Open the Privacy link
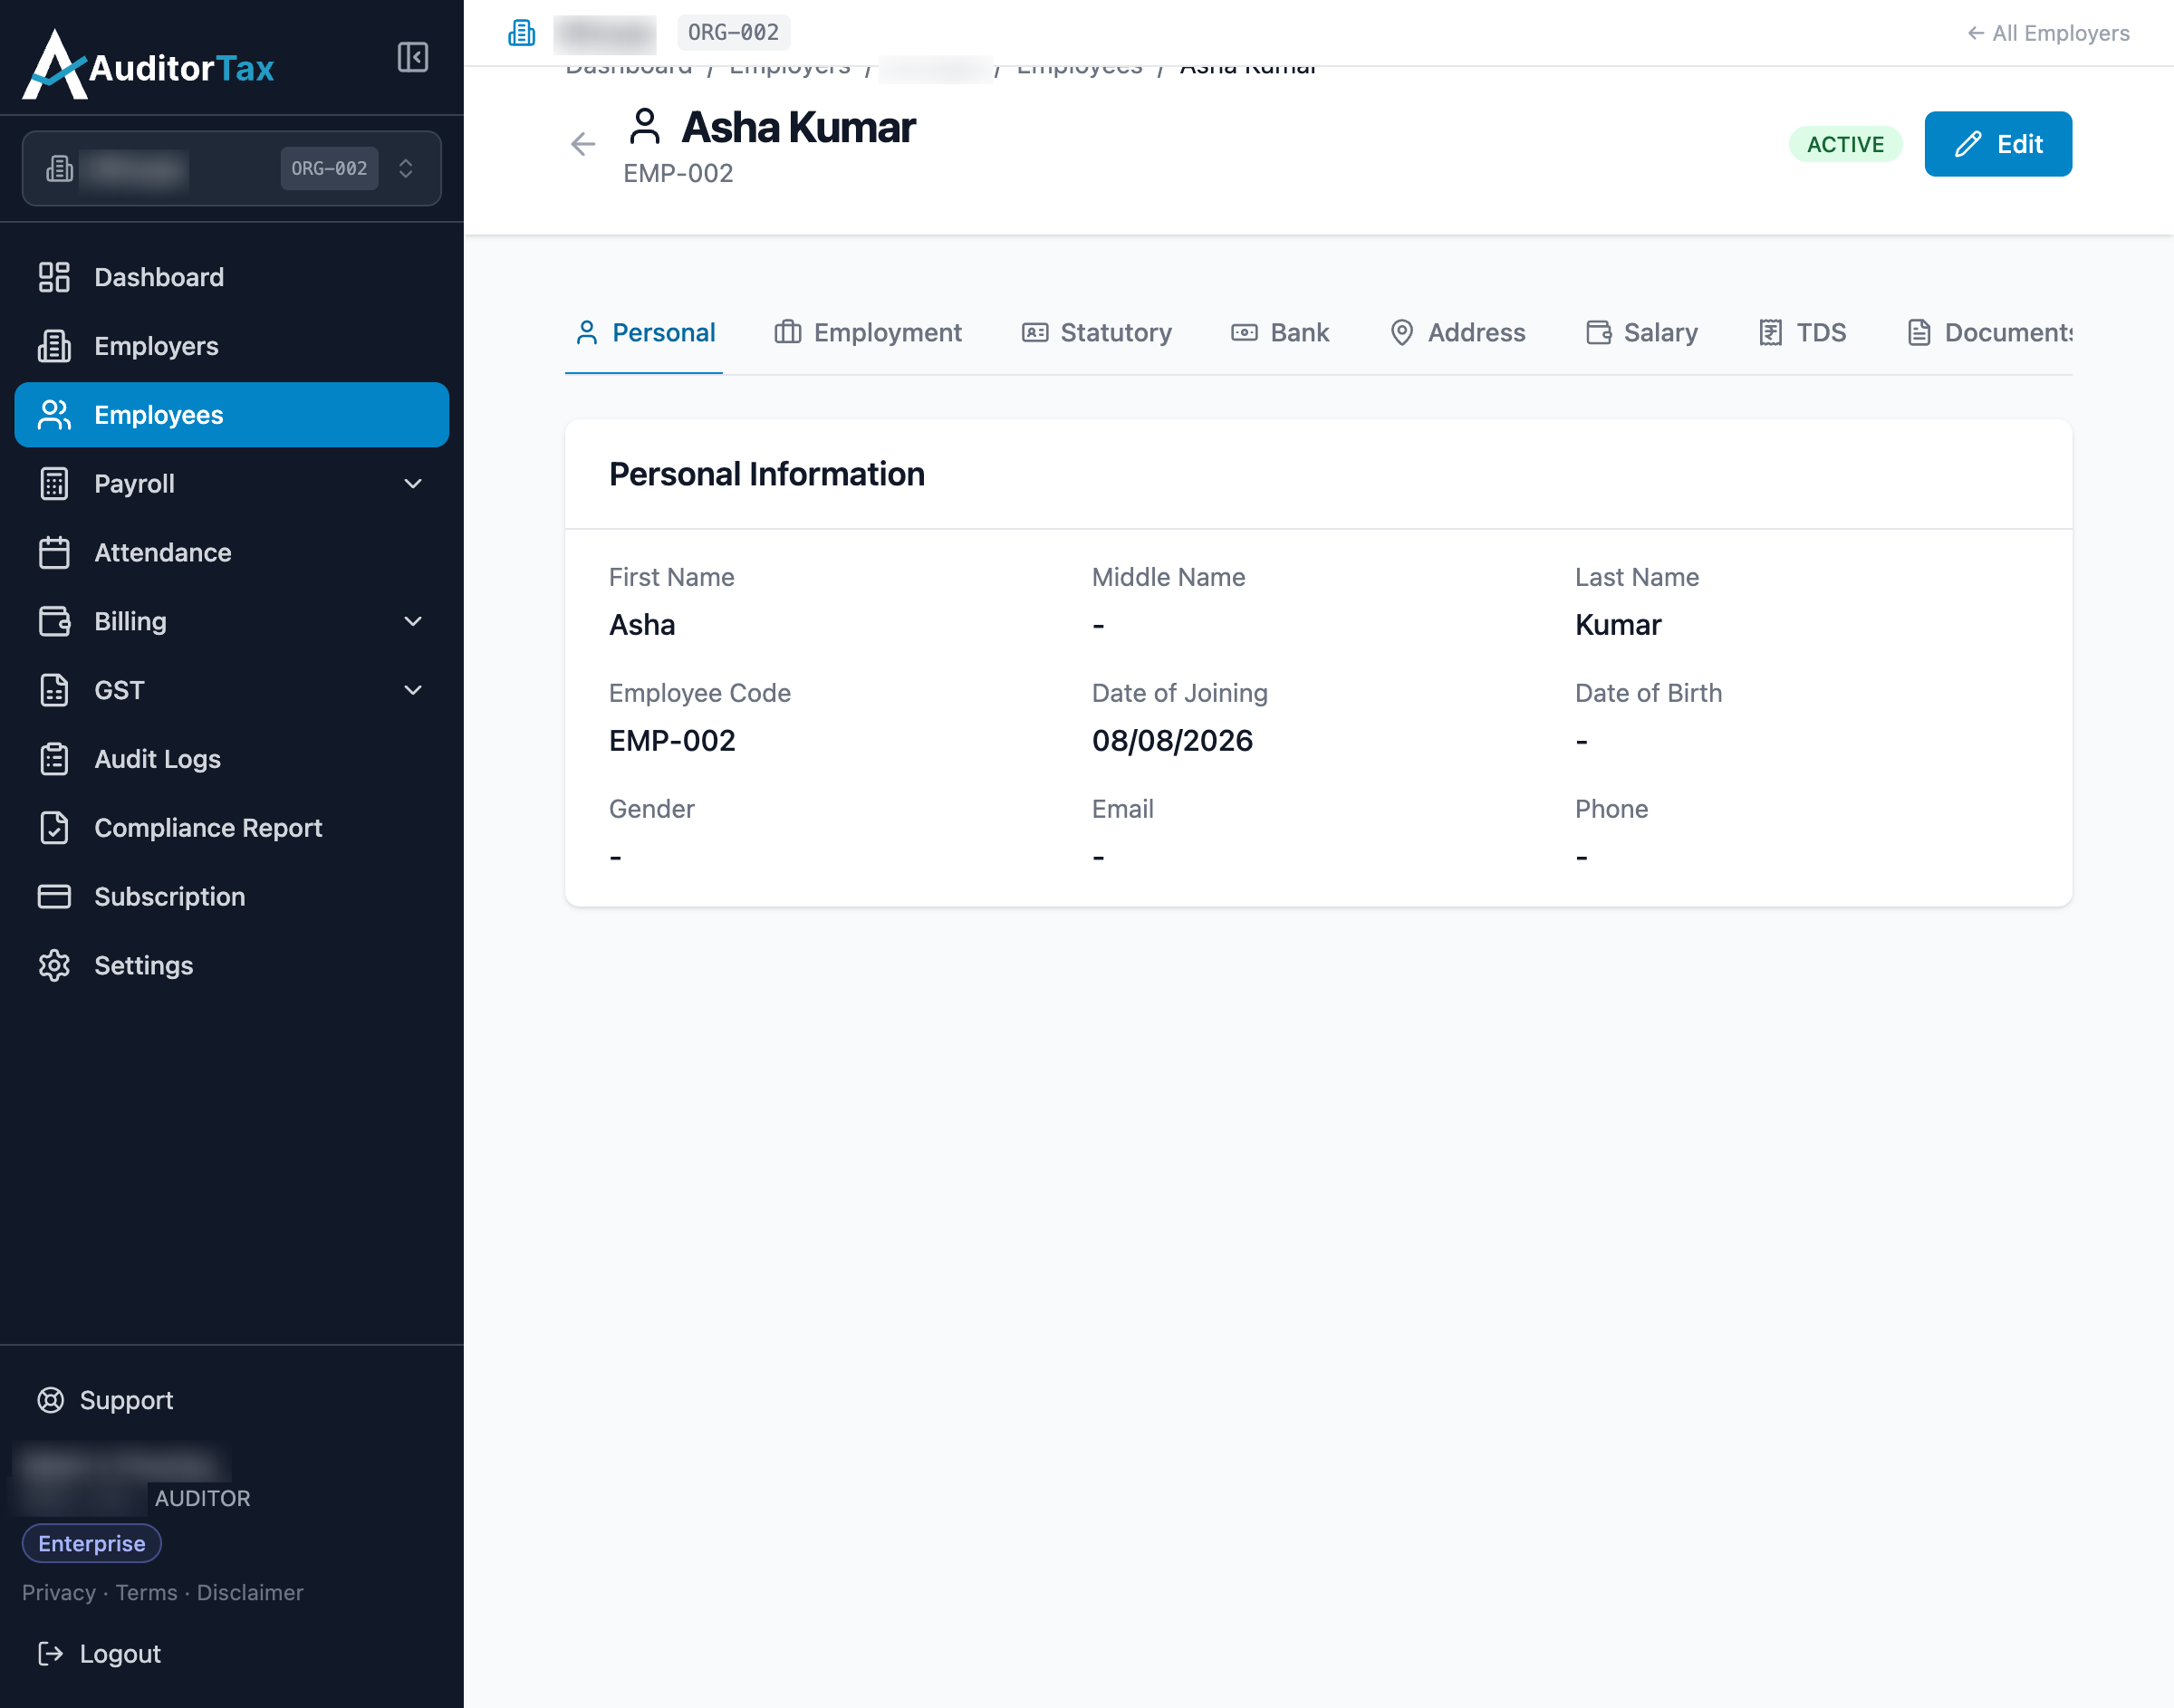Image resolution: width=2174 pixels, height=1708 pixels. point(59,1592)
